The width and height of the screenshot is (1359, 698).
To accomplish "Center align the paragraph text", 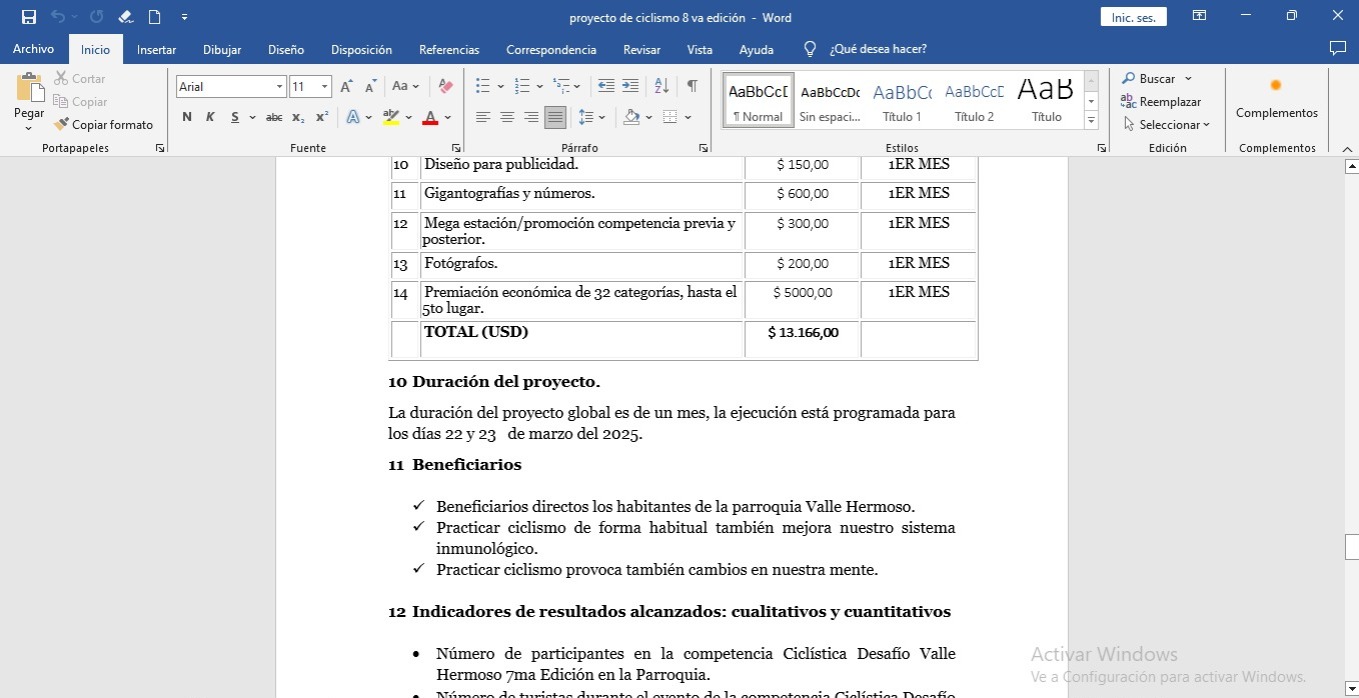I will click(x=507, y=117).
